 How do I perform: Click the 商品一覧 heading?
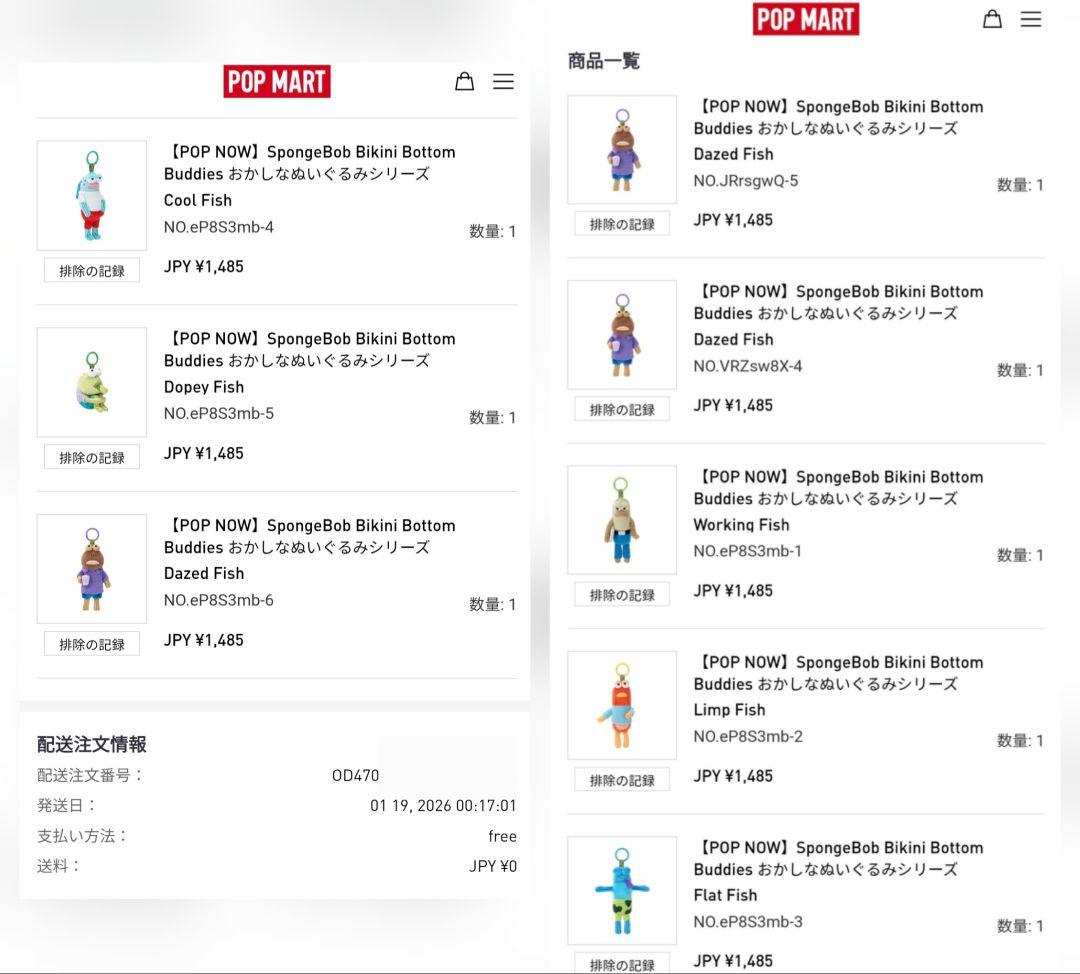603,61
